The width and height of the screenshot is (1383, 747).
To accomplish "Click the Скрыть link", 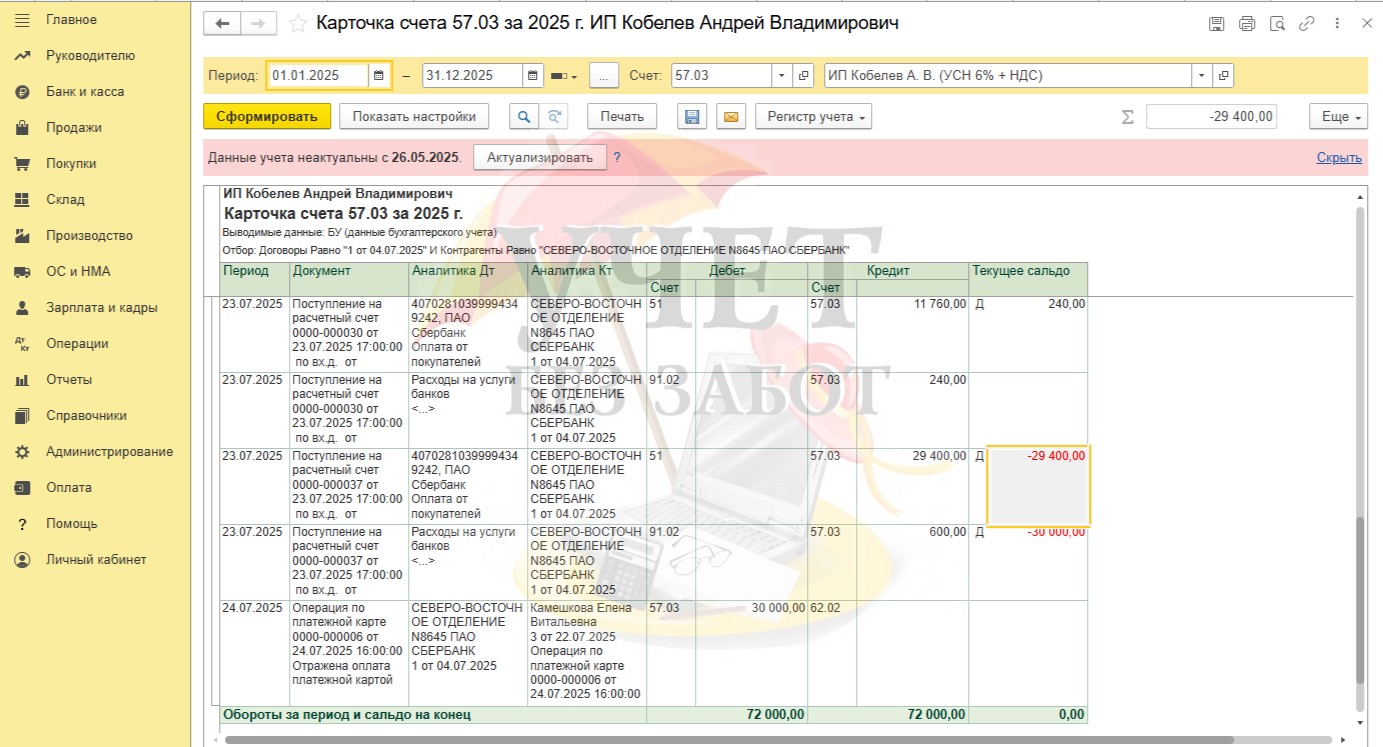I will coord(1339,157).
